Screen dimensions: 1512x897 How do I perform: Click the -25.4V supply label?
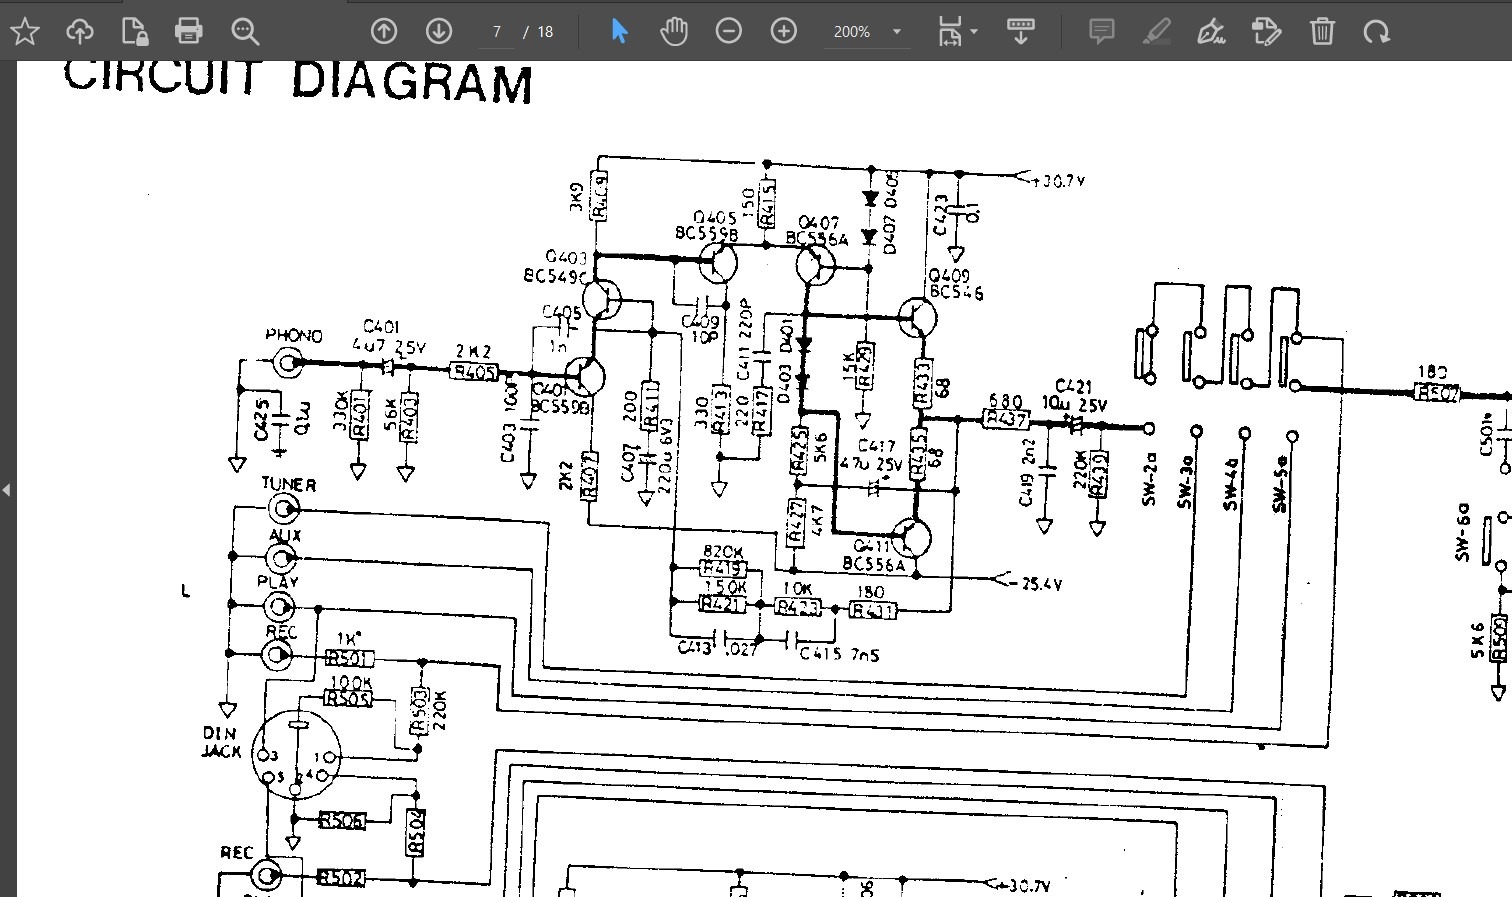pyautogui.click(x=1035, y=584)
